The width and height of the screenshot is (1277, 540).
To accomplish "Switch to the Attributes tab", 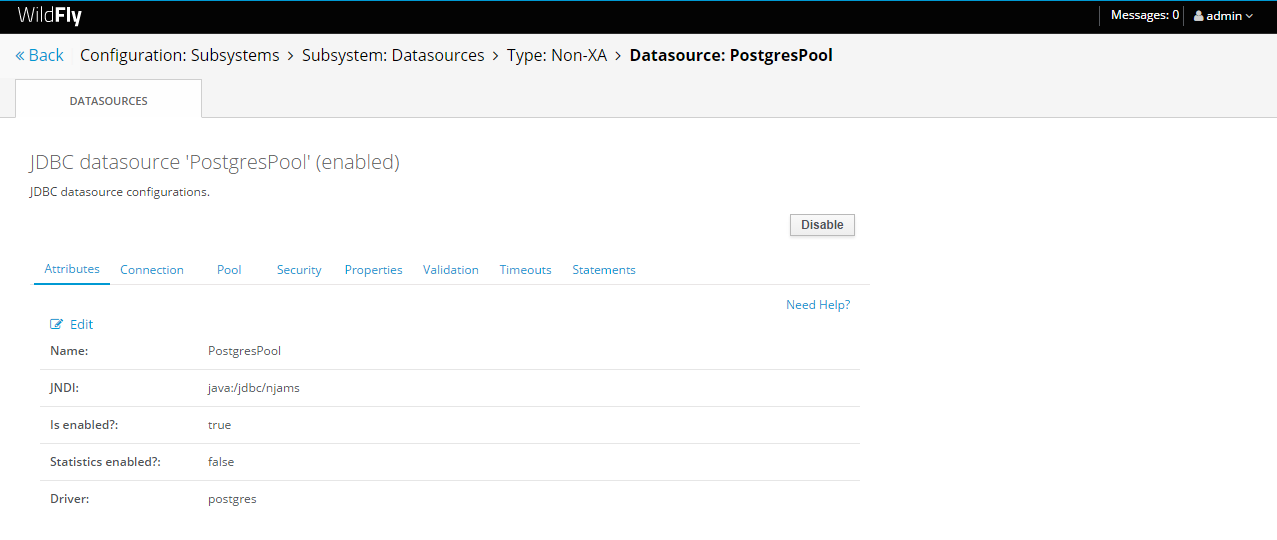I will pos(72,269).
